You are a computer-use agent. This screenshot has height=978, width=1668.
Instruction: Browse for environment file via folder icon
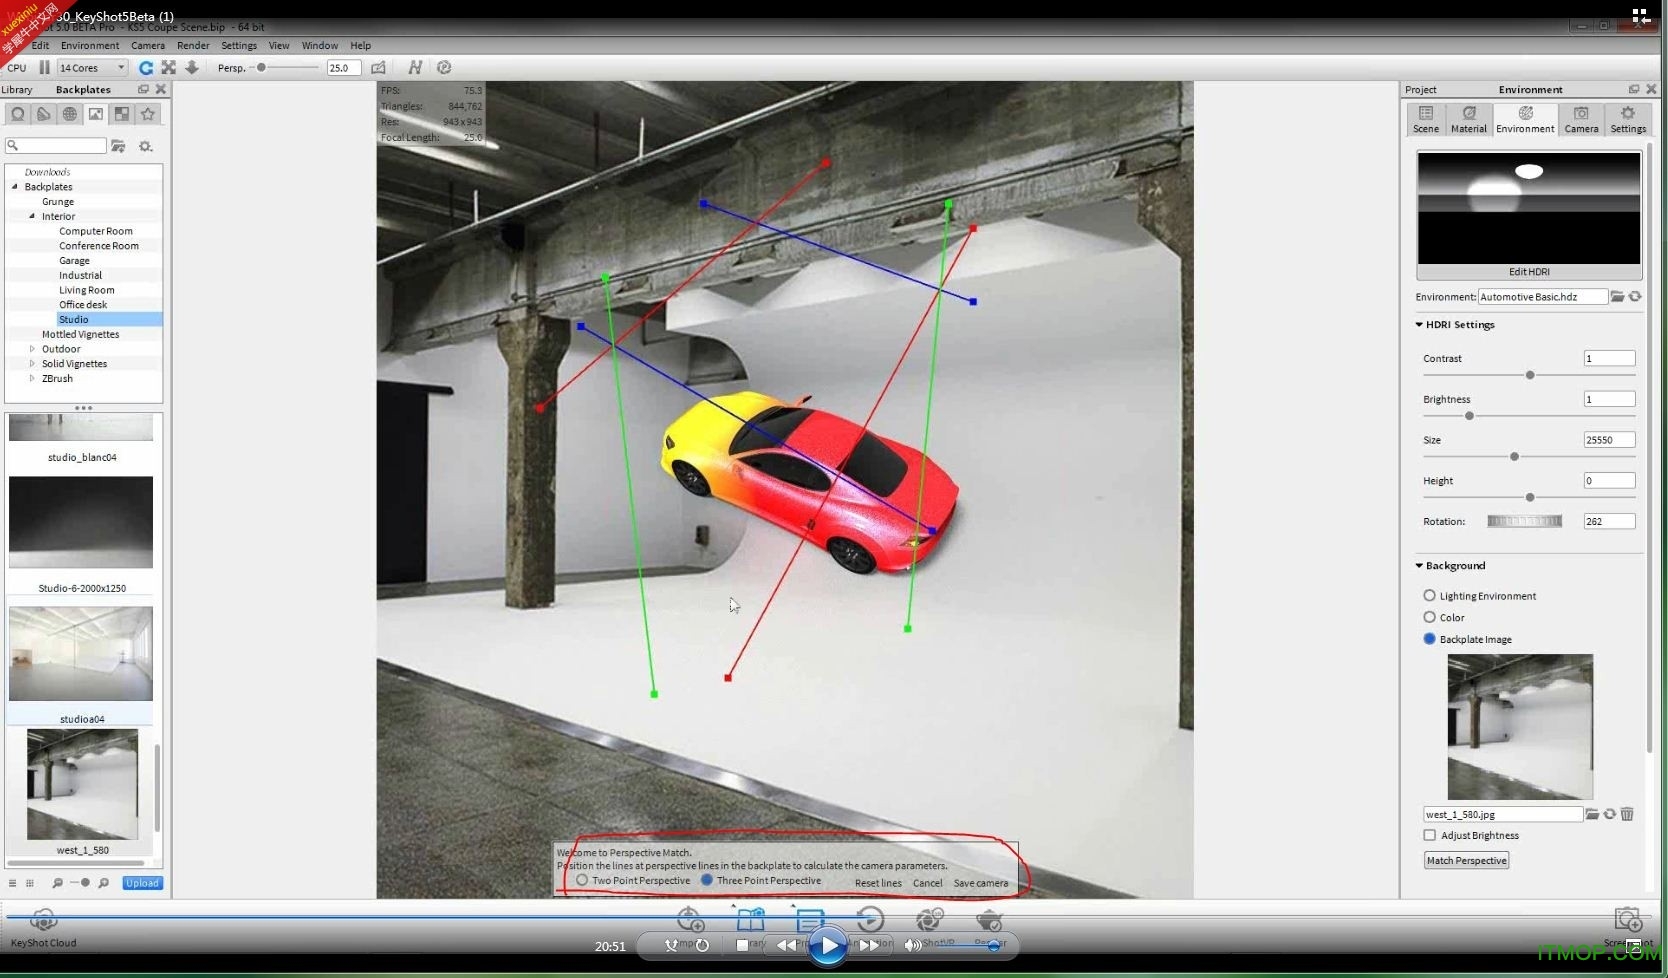coord(1617,297)
